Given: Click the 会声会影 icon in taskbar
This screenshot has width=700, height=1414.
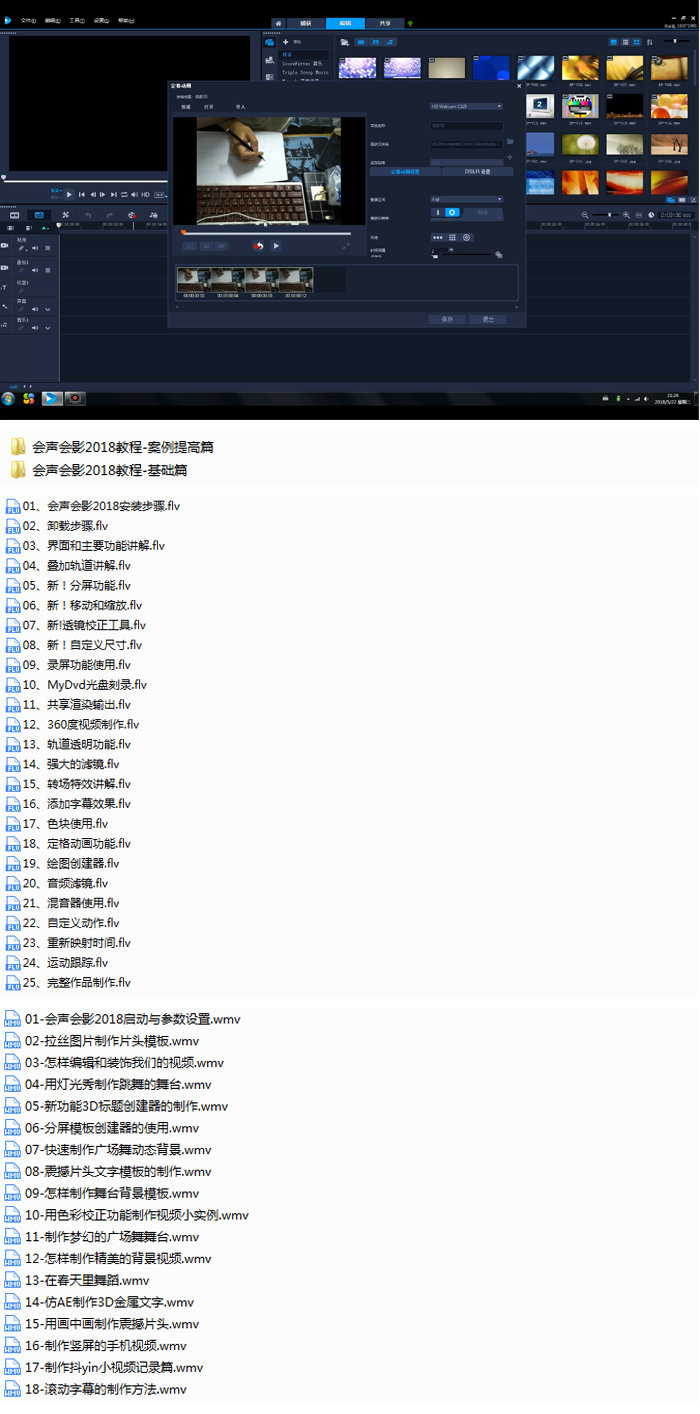Looking at the screenshot, I should click(x=51, y=398).
